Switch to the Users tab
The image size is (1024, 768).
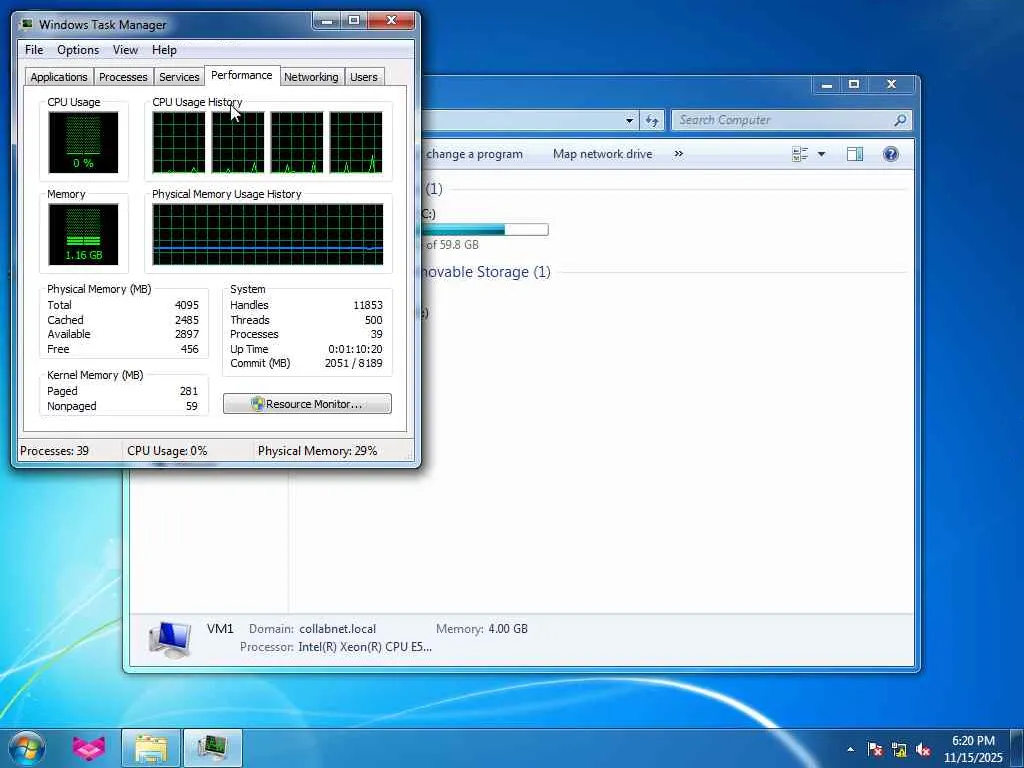(x=364, y=77)
